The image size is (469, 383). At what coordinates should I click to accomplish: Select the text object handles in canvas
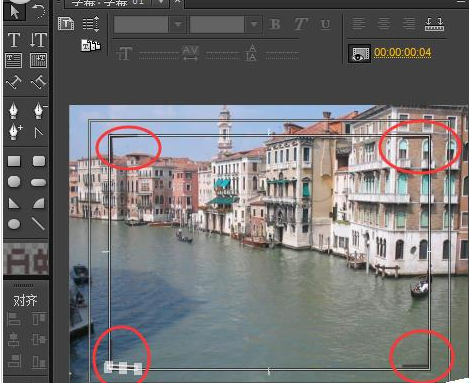point(123,368)
